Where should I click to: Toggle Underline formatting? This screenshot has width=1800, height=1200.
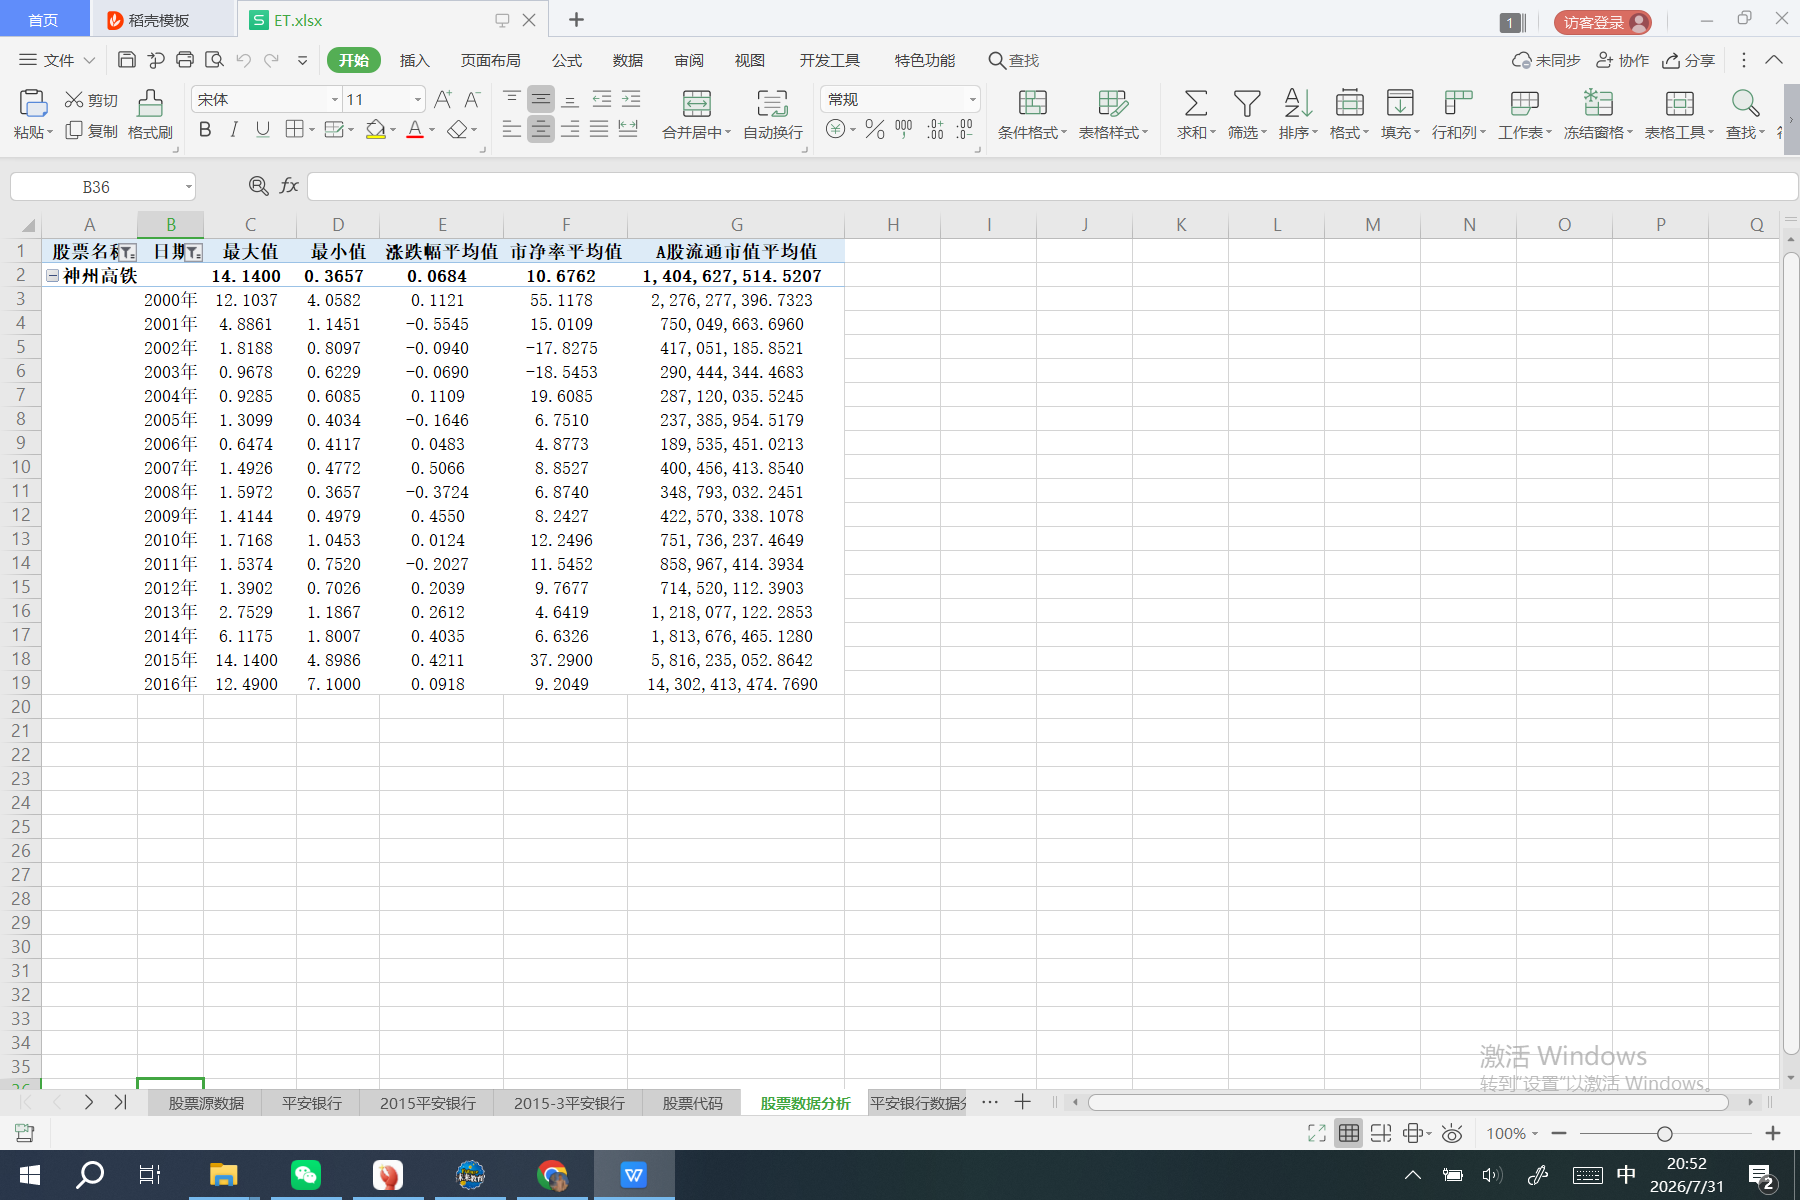[263, 129]
